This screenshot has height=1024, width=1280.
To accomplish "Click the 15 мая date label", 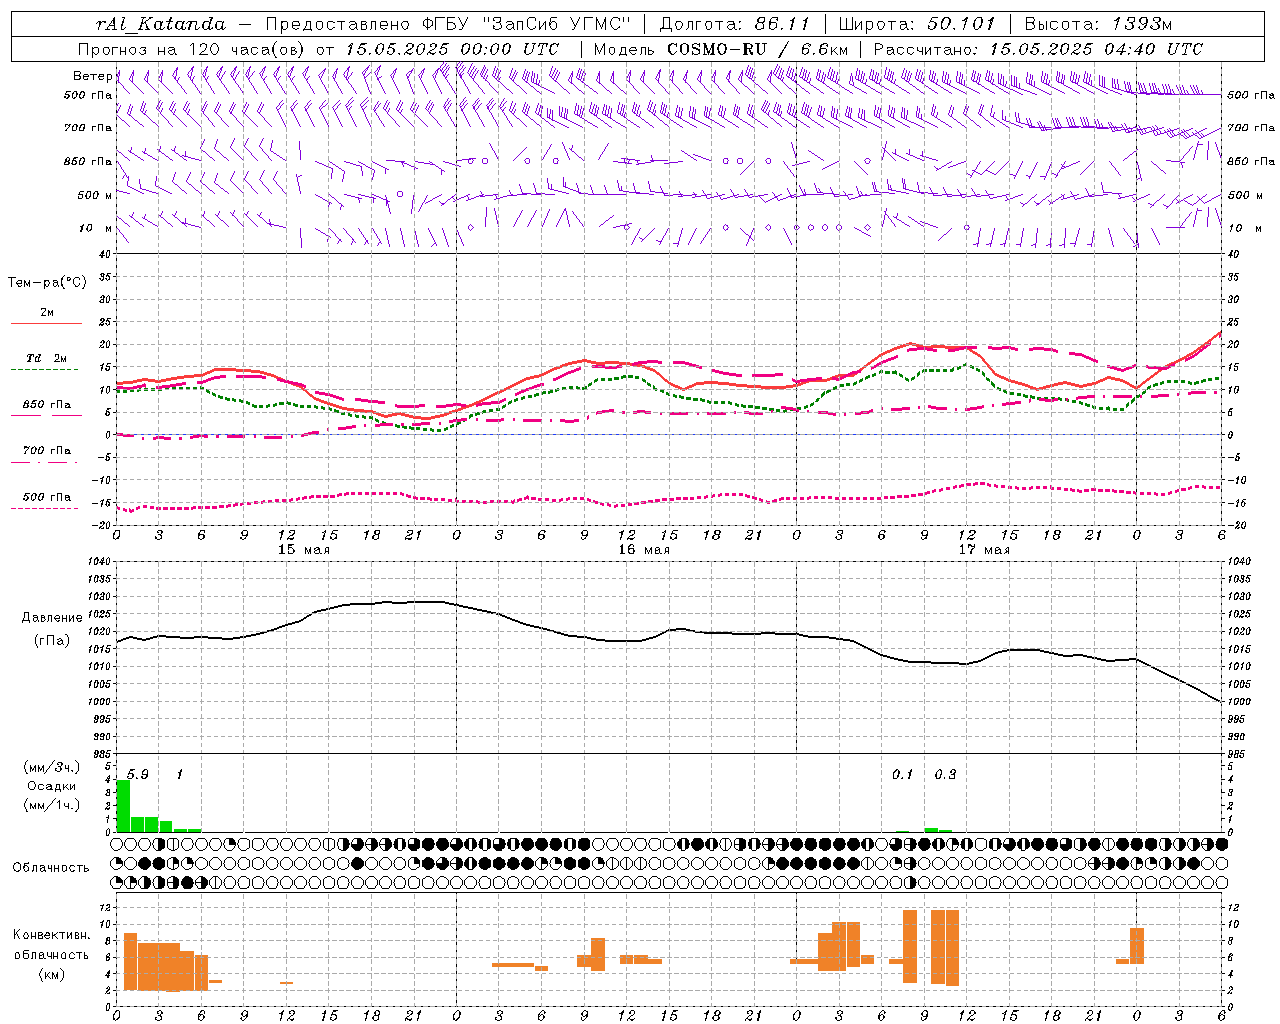I will [303, 550].
